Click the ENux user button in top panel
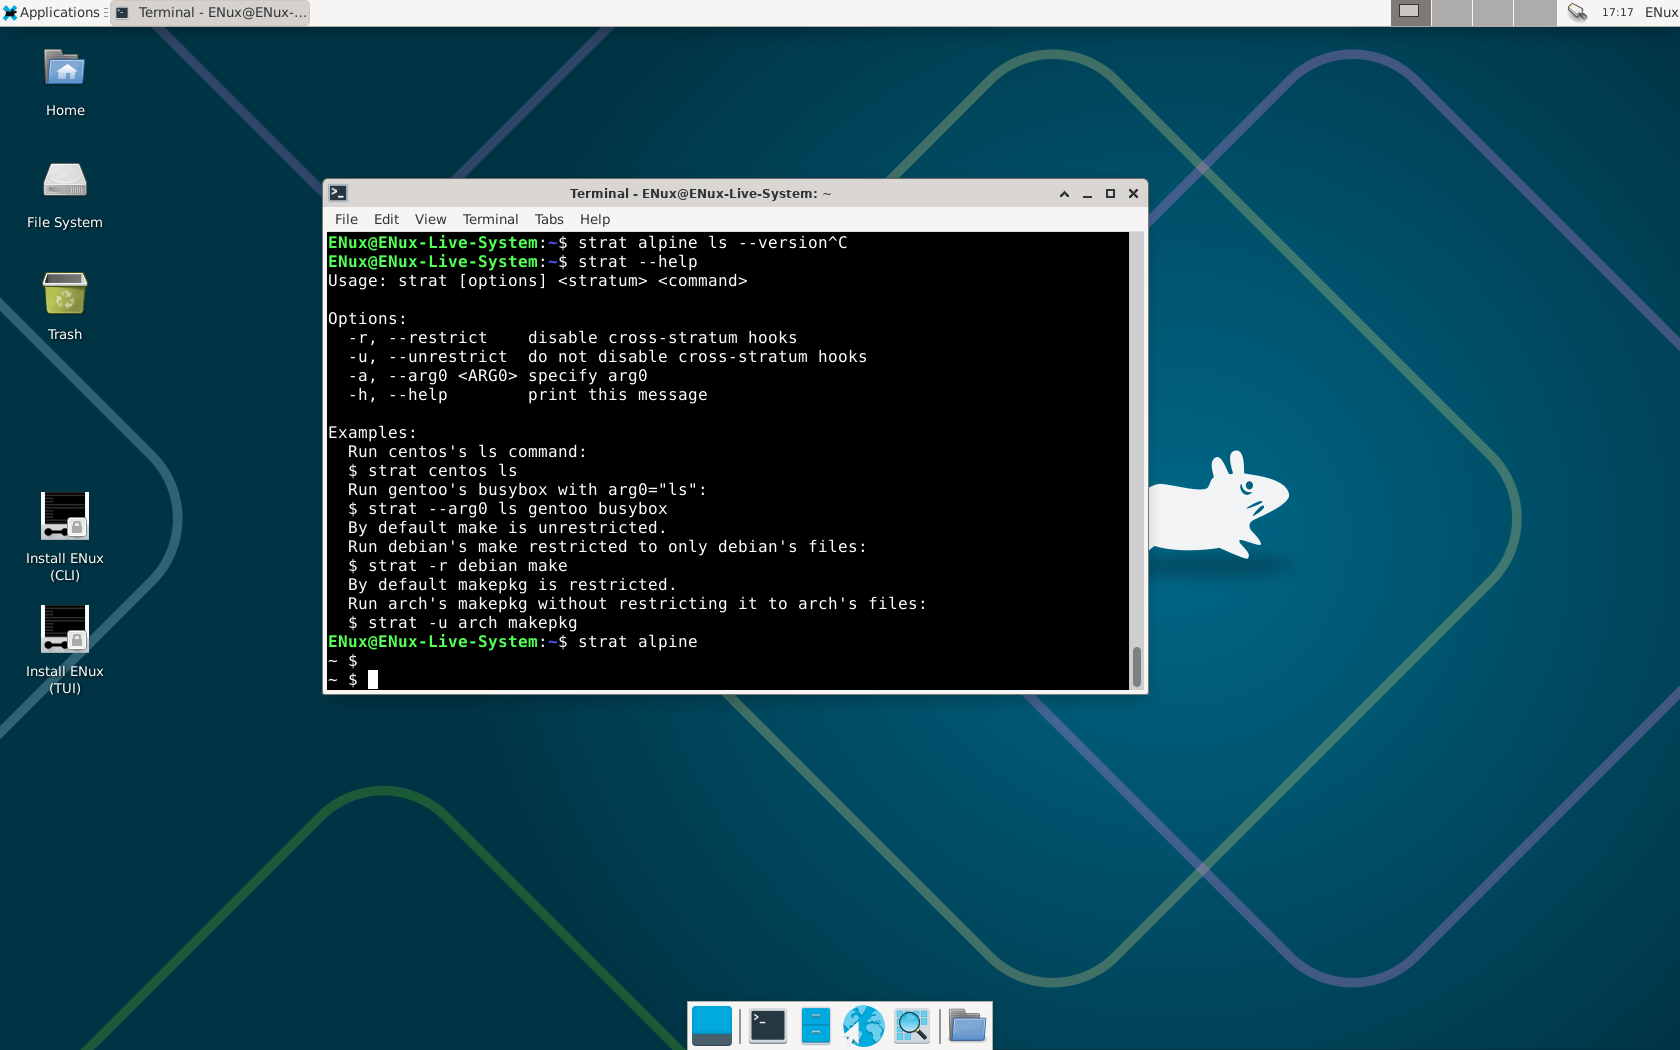 point(1661,12)
